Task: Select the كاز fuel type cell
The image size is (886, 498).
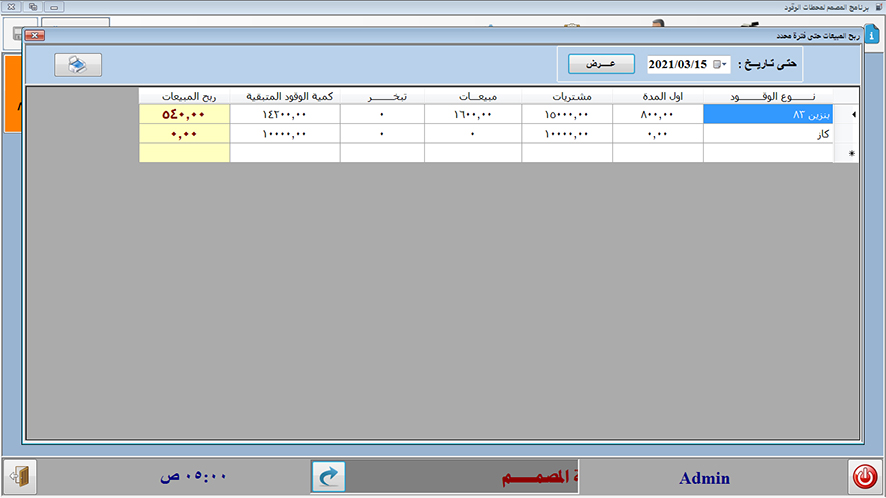Action: coord(767,134)
